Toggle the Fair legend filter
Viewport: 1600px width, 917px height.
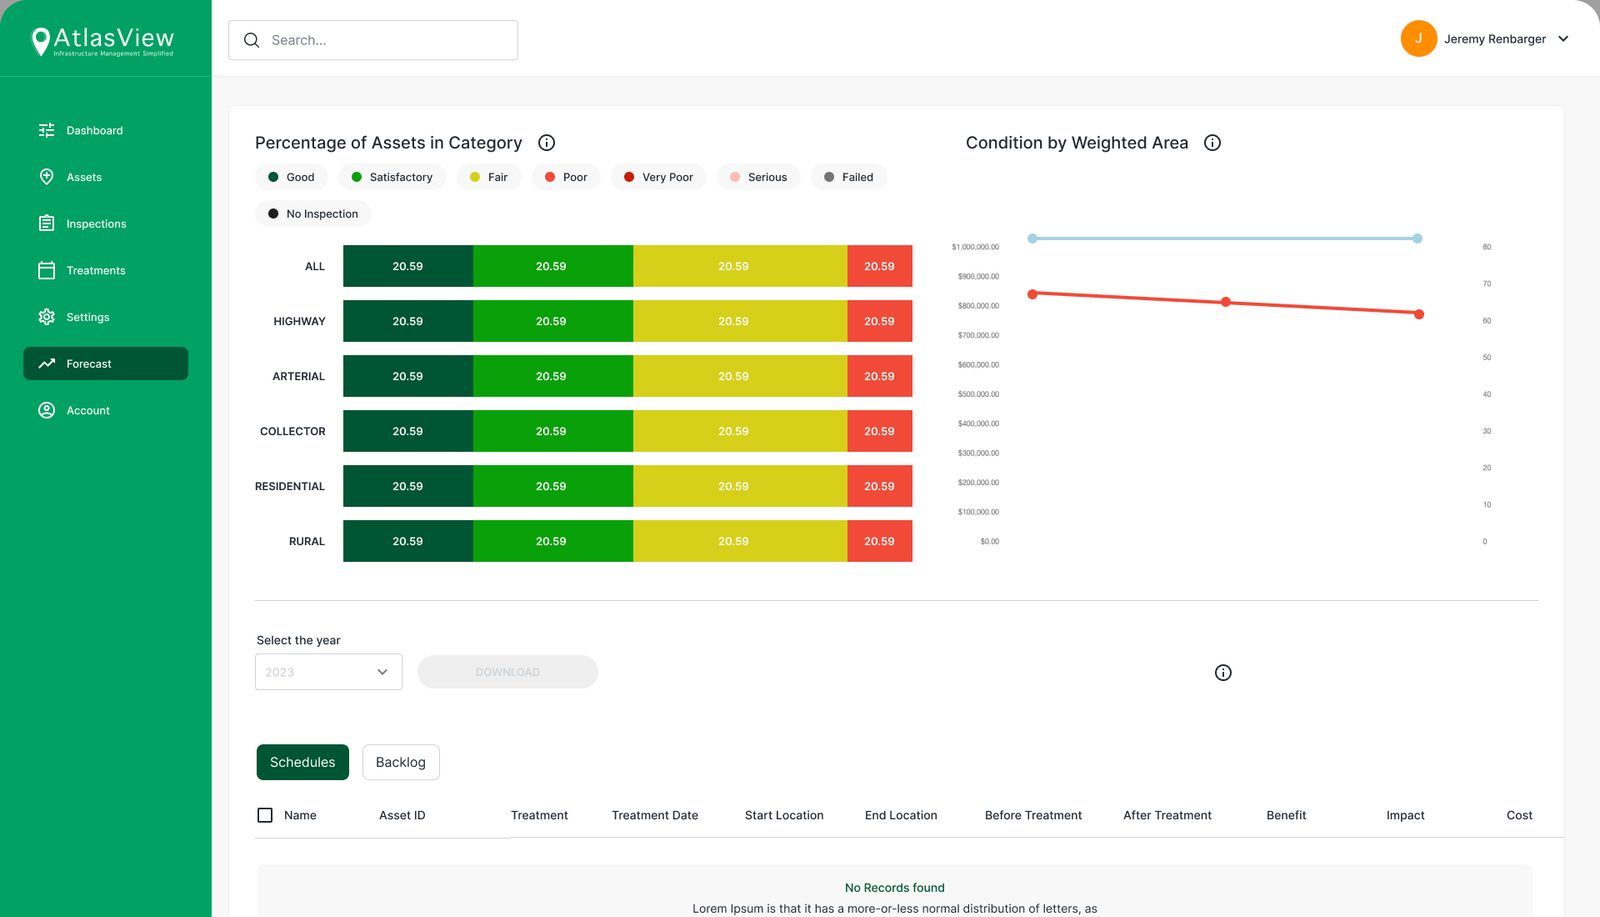(489, 177)
